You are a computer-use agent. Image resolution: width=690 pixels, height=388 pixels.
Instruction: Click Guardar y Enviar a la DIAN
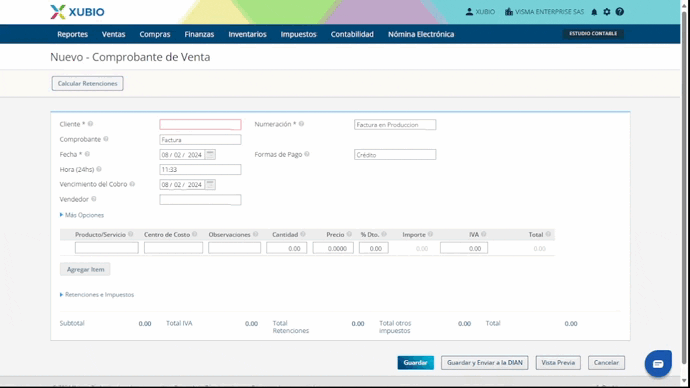[484, 362]
